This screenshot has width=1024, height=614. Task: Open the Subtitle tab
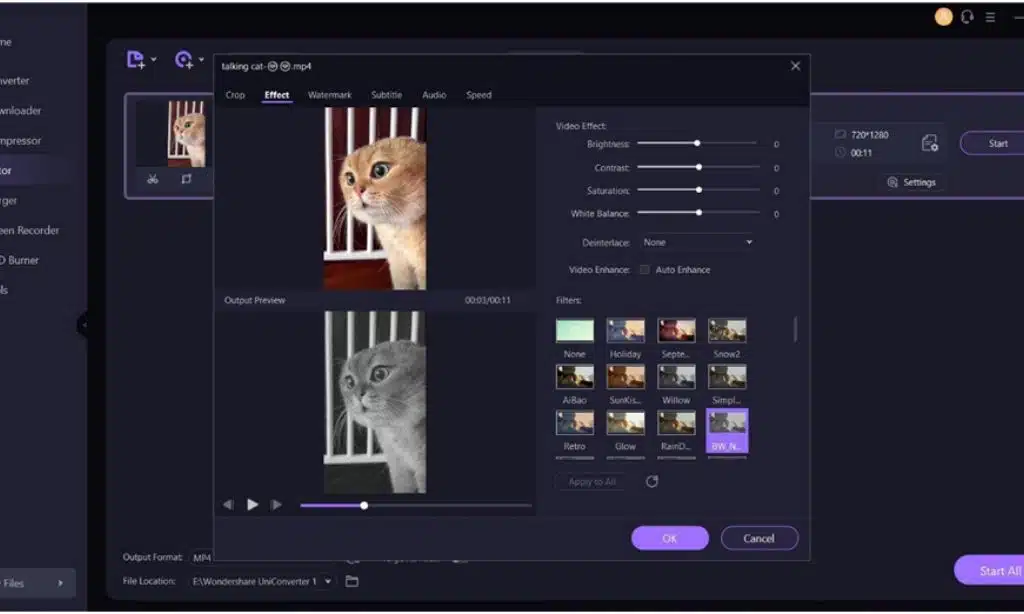click(x=386, y=95)
